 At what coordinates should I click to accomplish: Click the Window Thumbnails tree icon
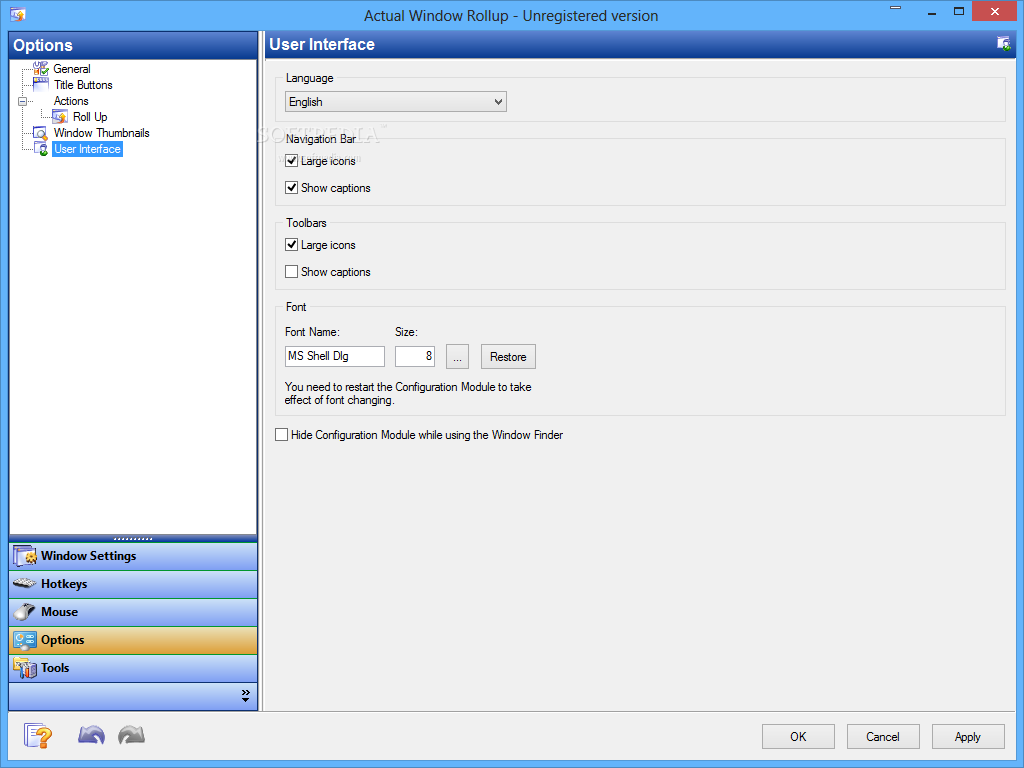41,133
